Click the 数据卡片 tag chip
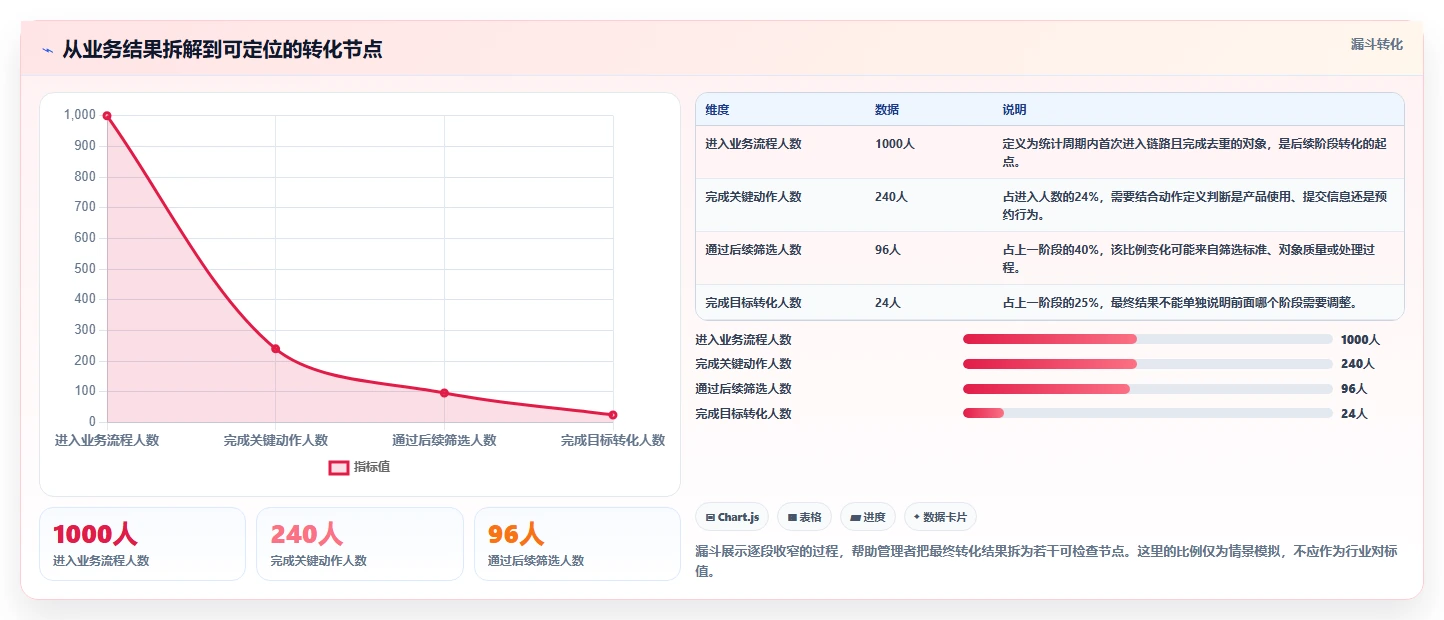This screenshot has width=1444, height=620. pyautogui.click(x=940, y=517)
